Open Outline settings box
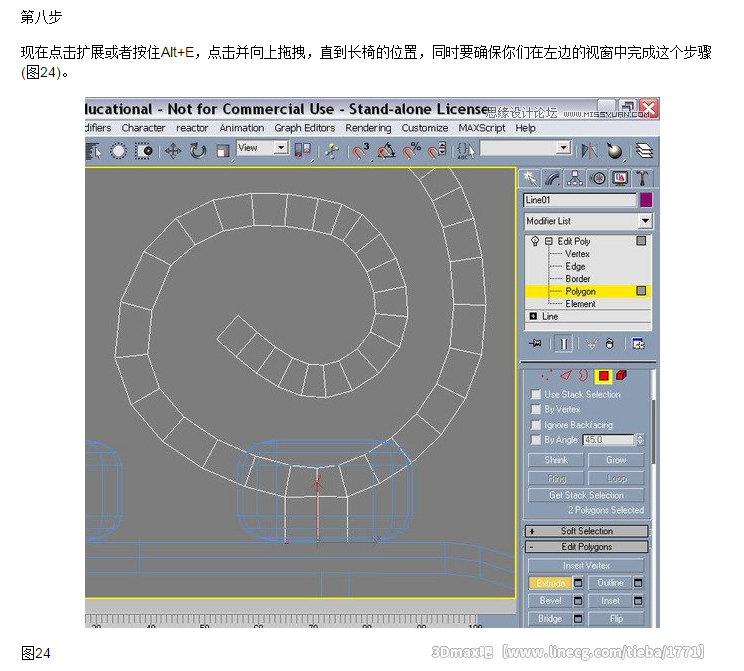The width and height of the screenshot is (744, 671). pyautogui.click(x=638, y=583)
